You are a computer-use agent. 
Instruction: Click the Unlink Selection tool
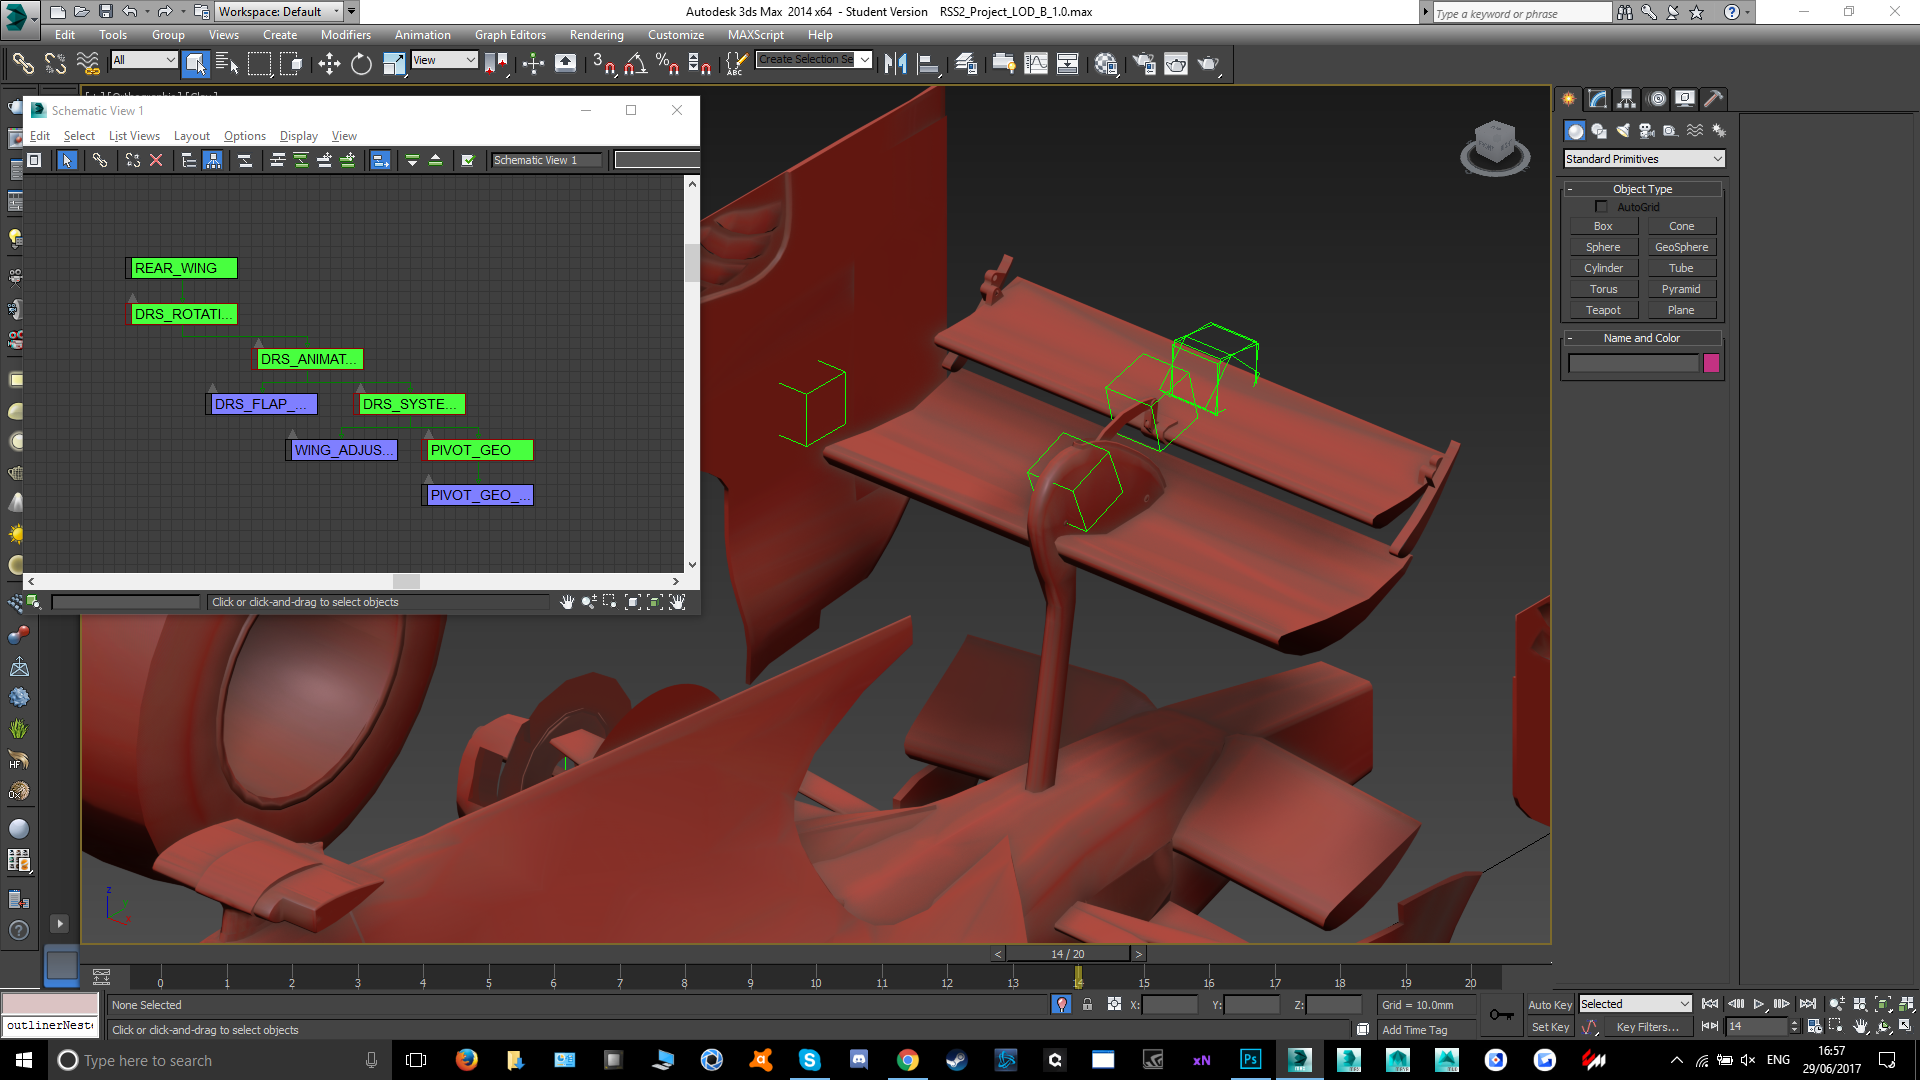coord(55,64)
